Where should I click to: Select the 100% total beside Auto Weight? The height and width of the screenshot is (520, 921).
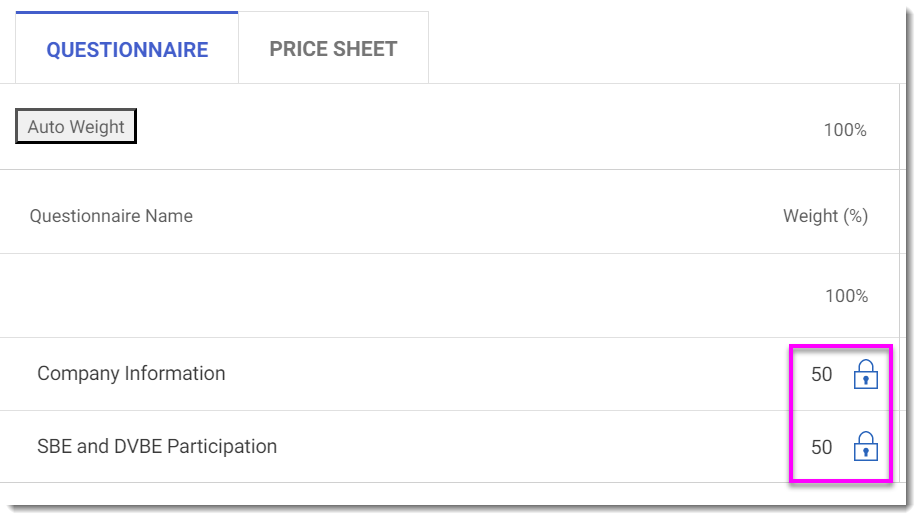[x=845, y=130]
